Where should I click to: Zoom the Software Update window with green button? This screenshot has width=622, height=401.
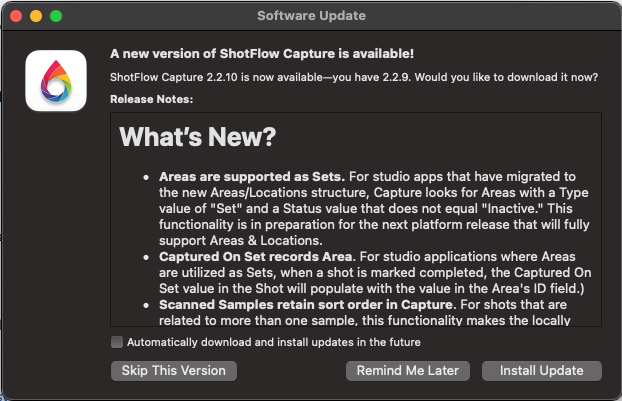click(x=56, y=16)
